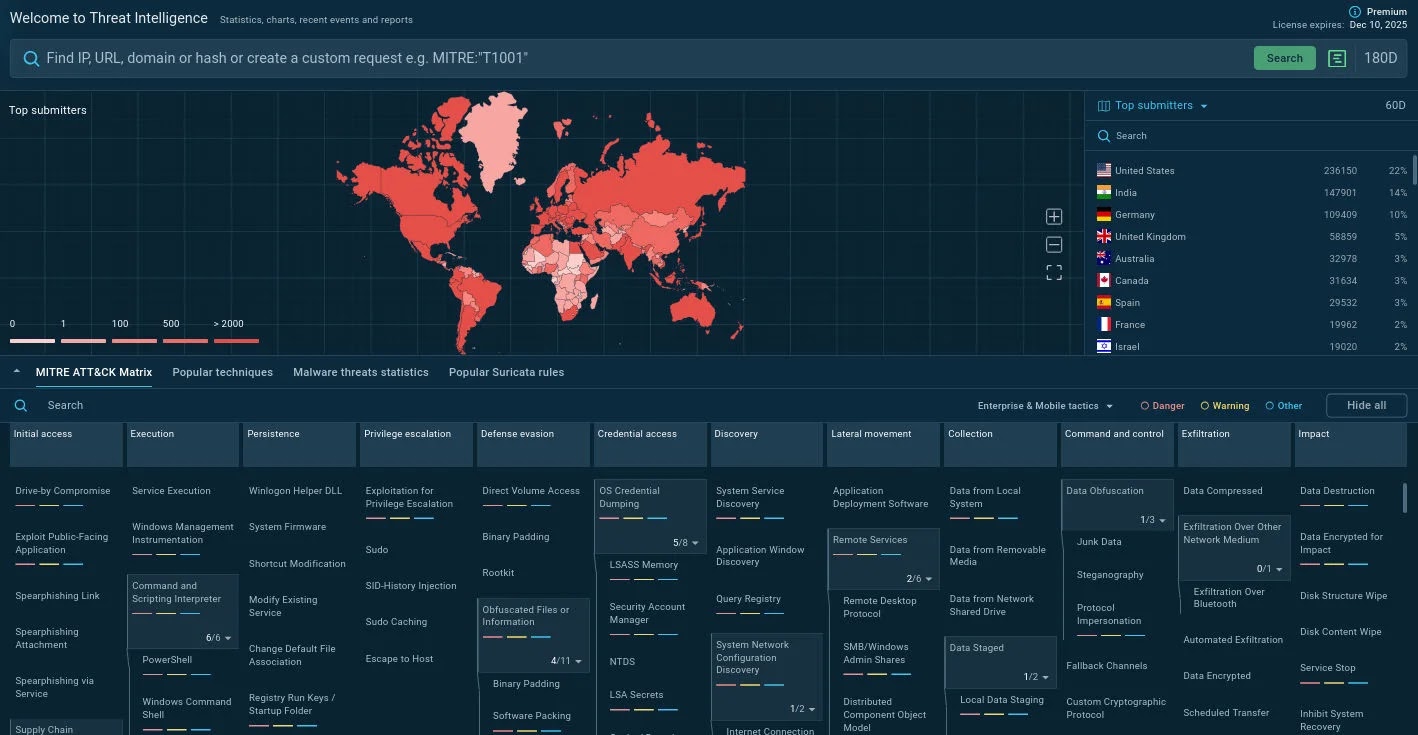Open the PowerShell technique

[167, 660]
